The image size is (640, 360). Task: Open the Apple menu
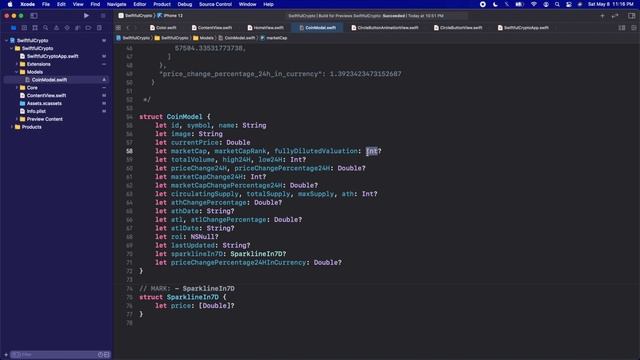coord(10,4)
